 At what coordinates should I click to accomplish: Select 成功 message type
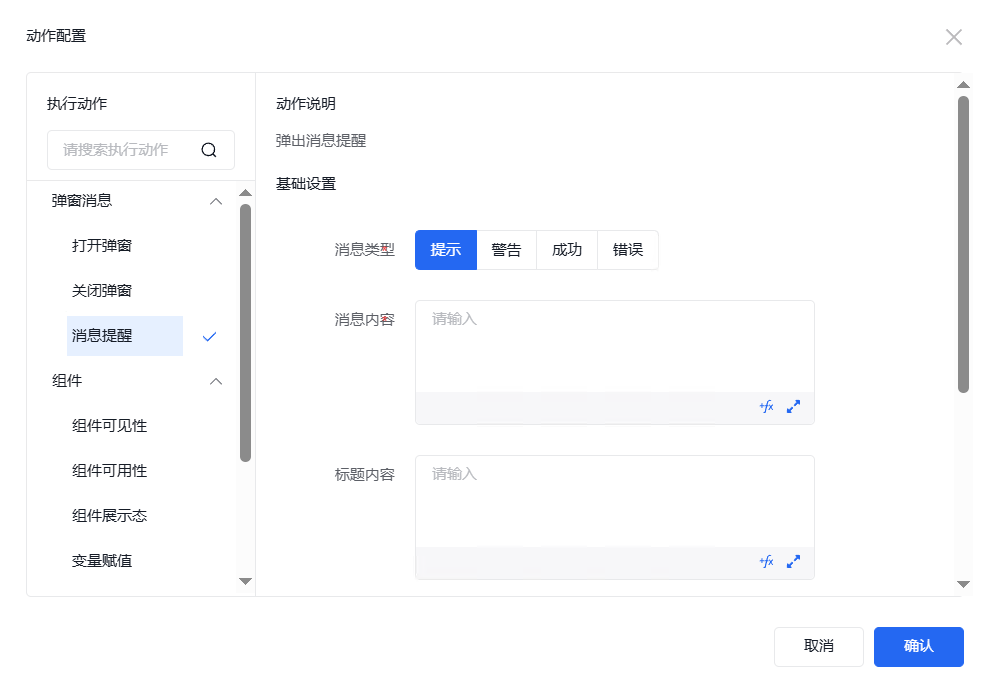click(x=567, y=250)
